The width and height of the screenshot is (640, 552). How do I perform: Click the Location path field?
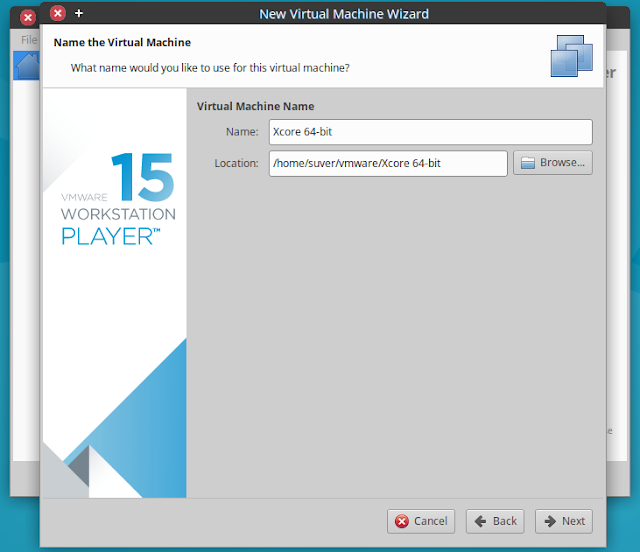[388, 163]
